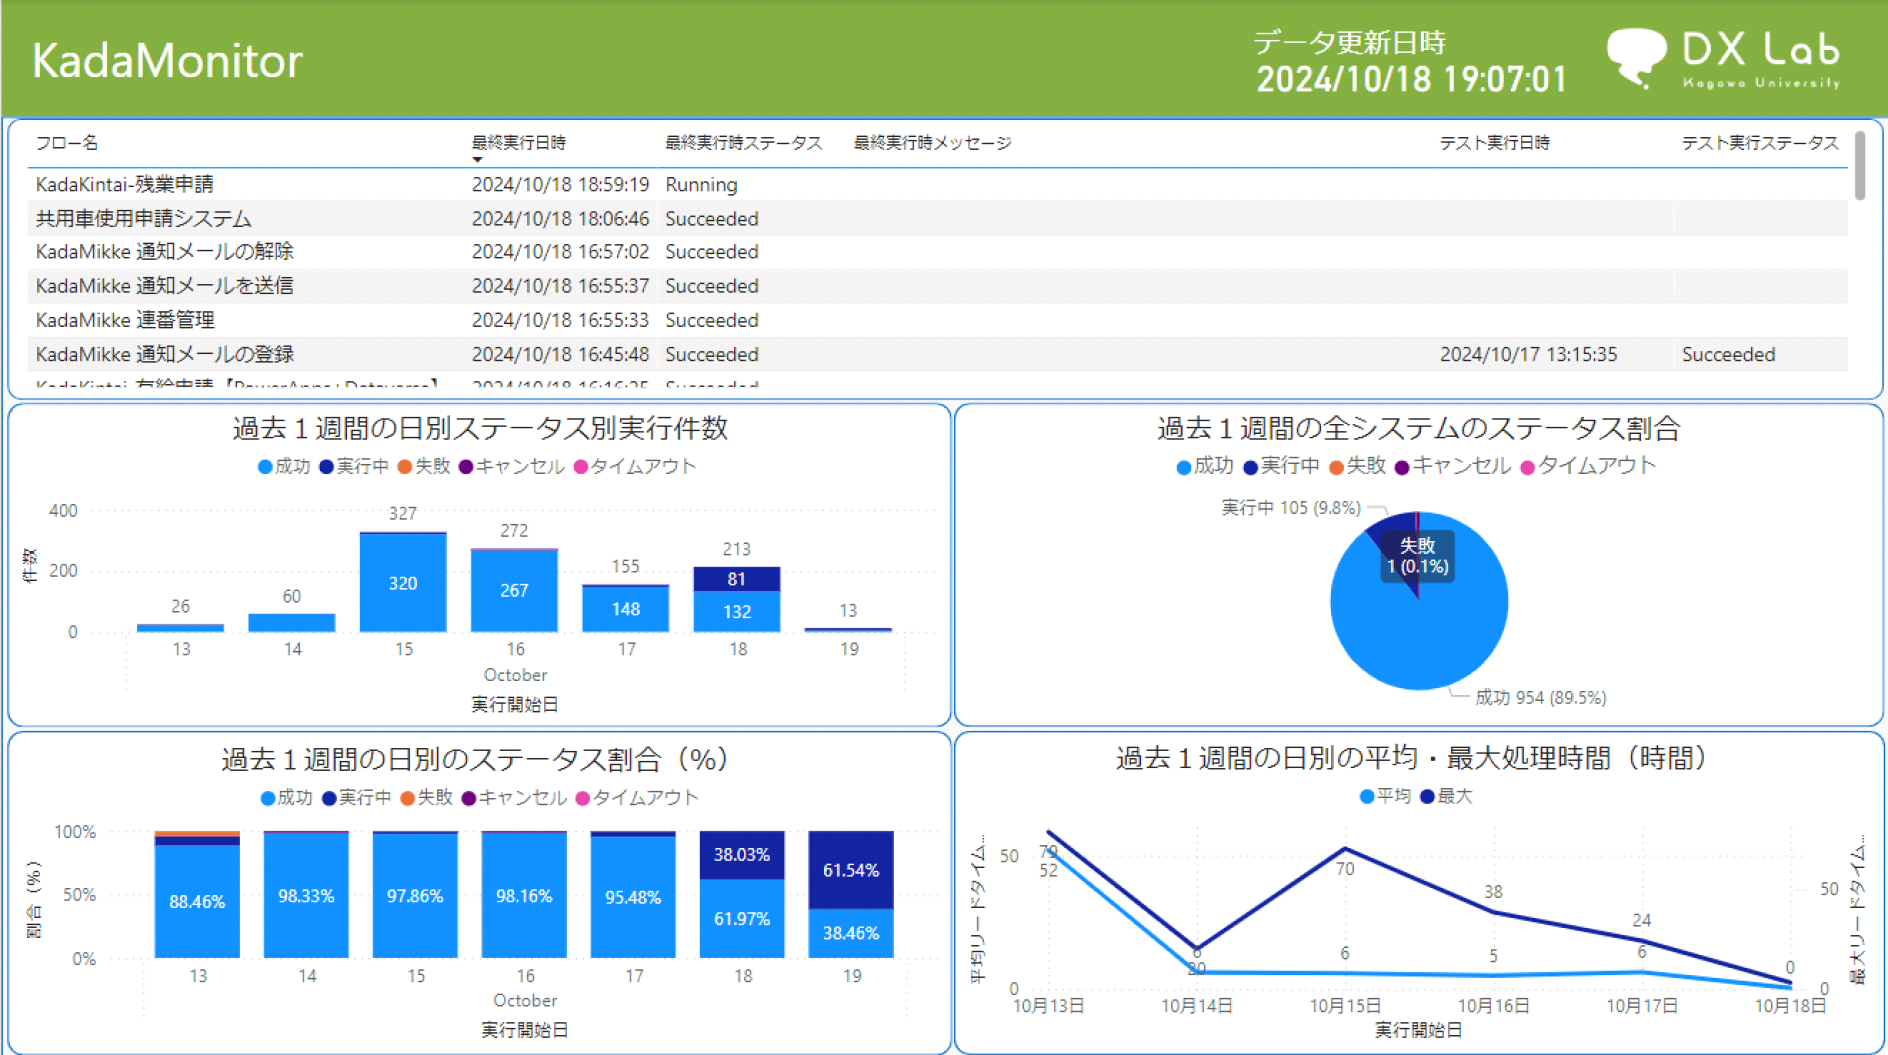Click 失敗 legend marker in 日別ステータス別実行件数 chart
The width and height of the screenshot is (1888, 1055).
tap(404, 467)
